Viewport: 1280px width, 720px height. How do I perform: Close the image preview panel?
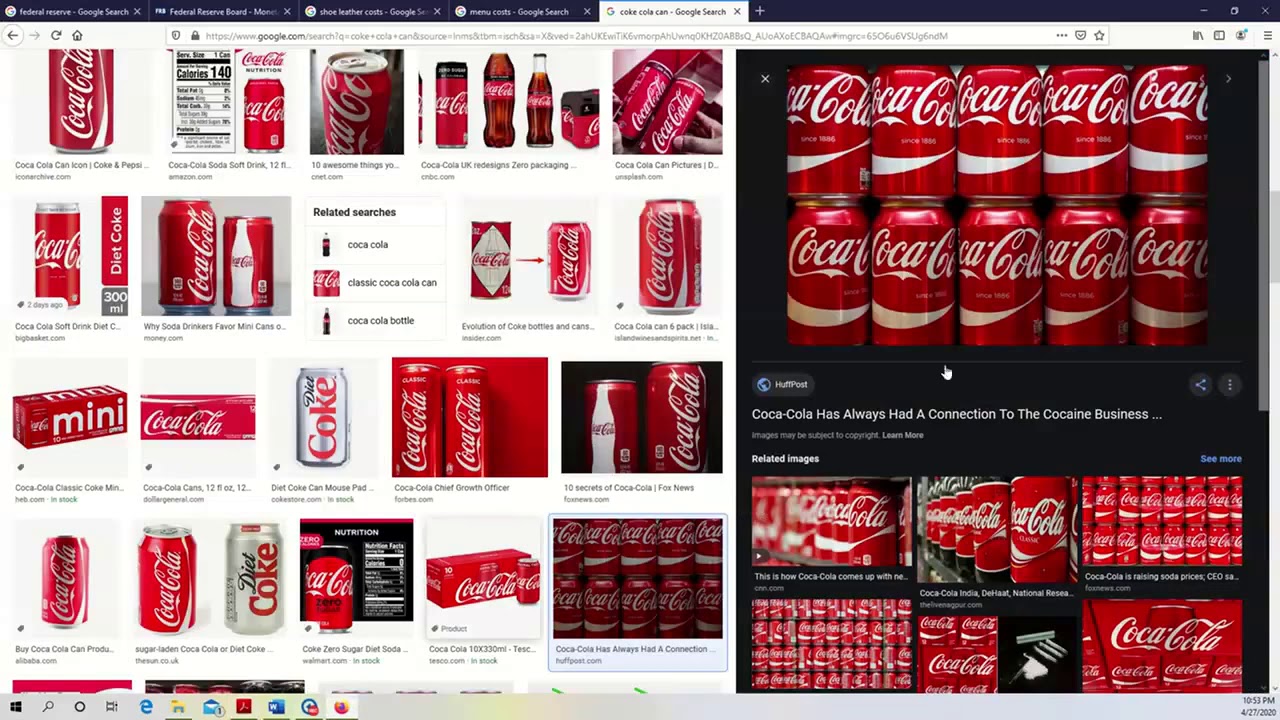765,79
